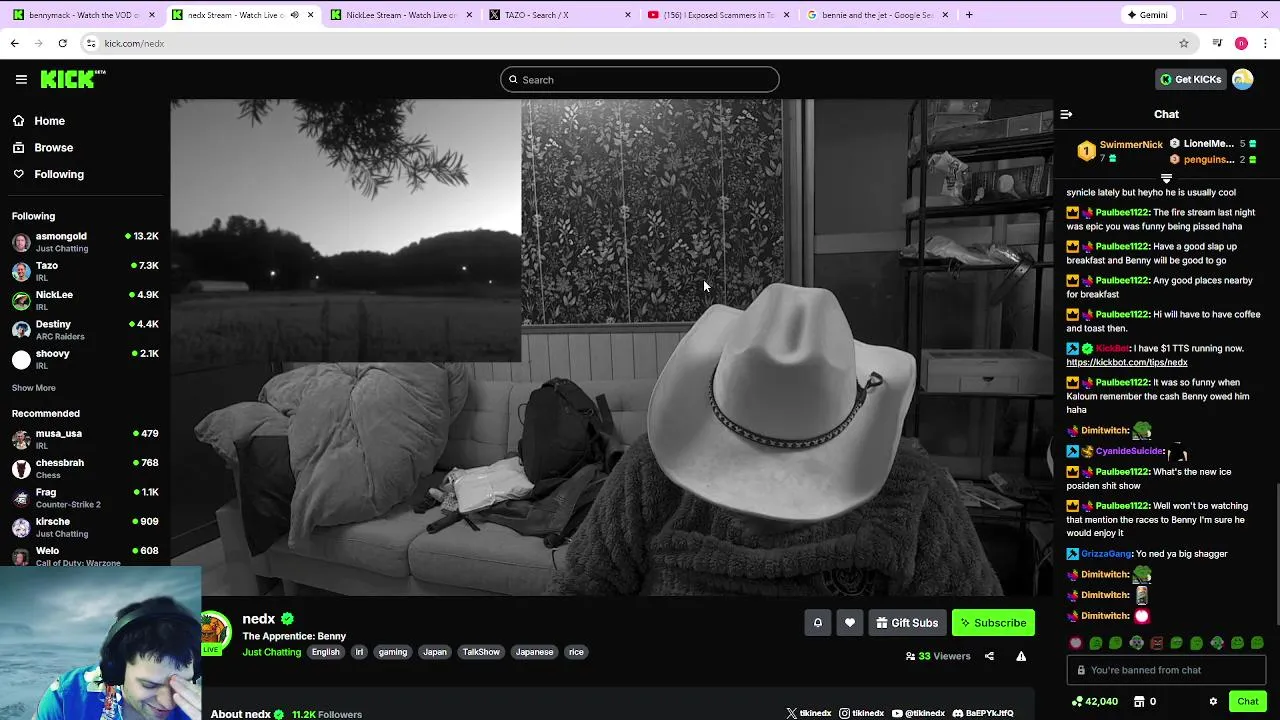
Task: Open asmongold's channel in Following list
Action: [85, 242]
